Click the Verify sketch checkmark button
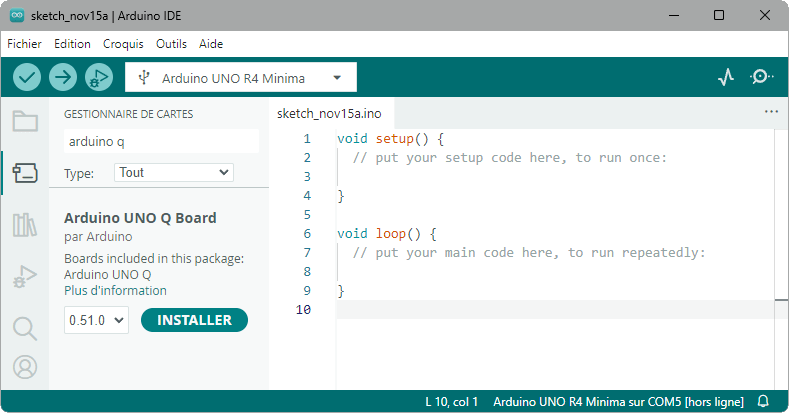This screenshot has height=413, width=789. point(27,77)
